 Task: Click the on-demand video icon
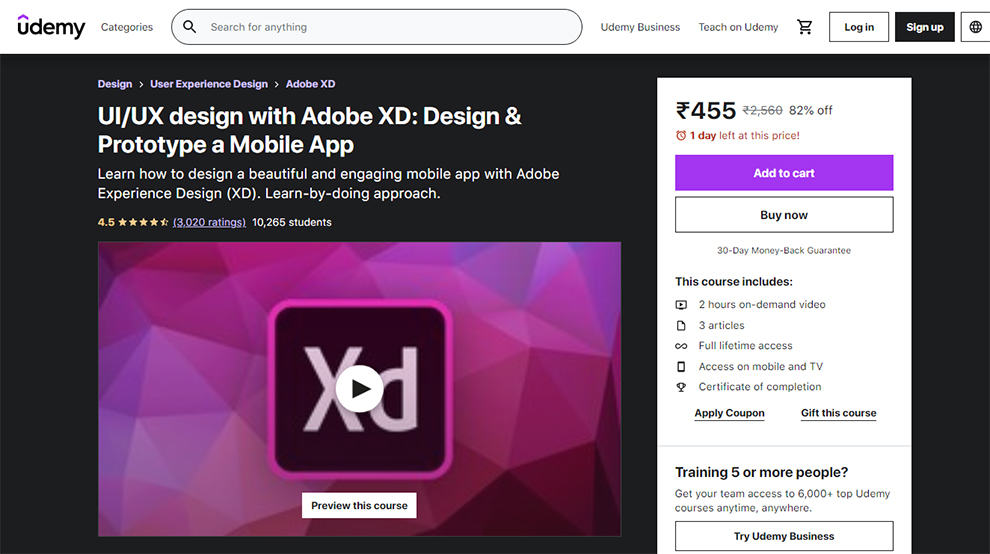[x=681, y=304]
